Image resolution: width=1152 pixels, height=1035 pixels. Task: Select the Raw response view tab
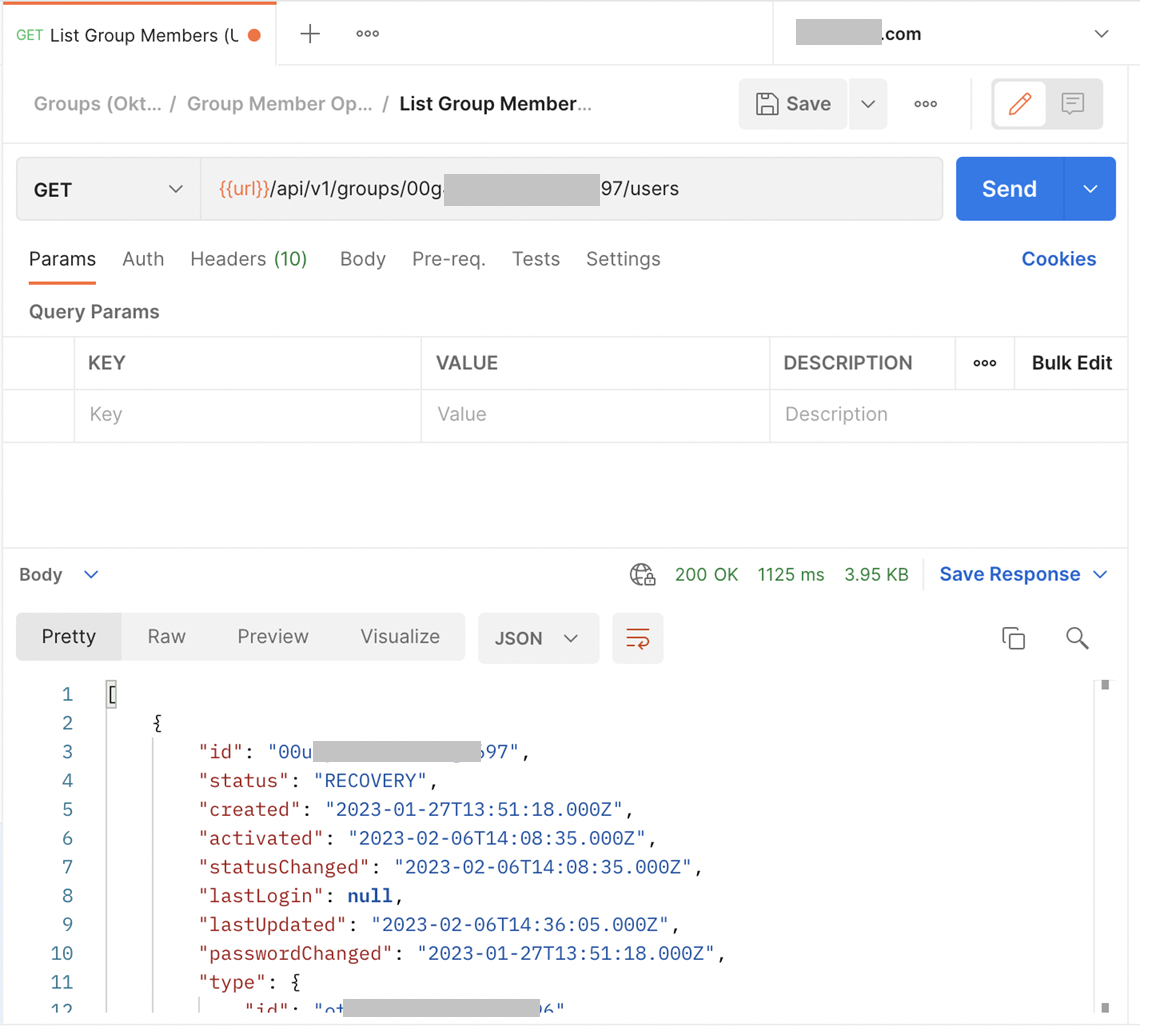166,637
